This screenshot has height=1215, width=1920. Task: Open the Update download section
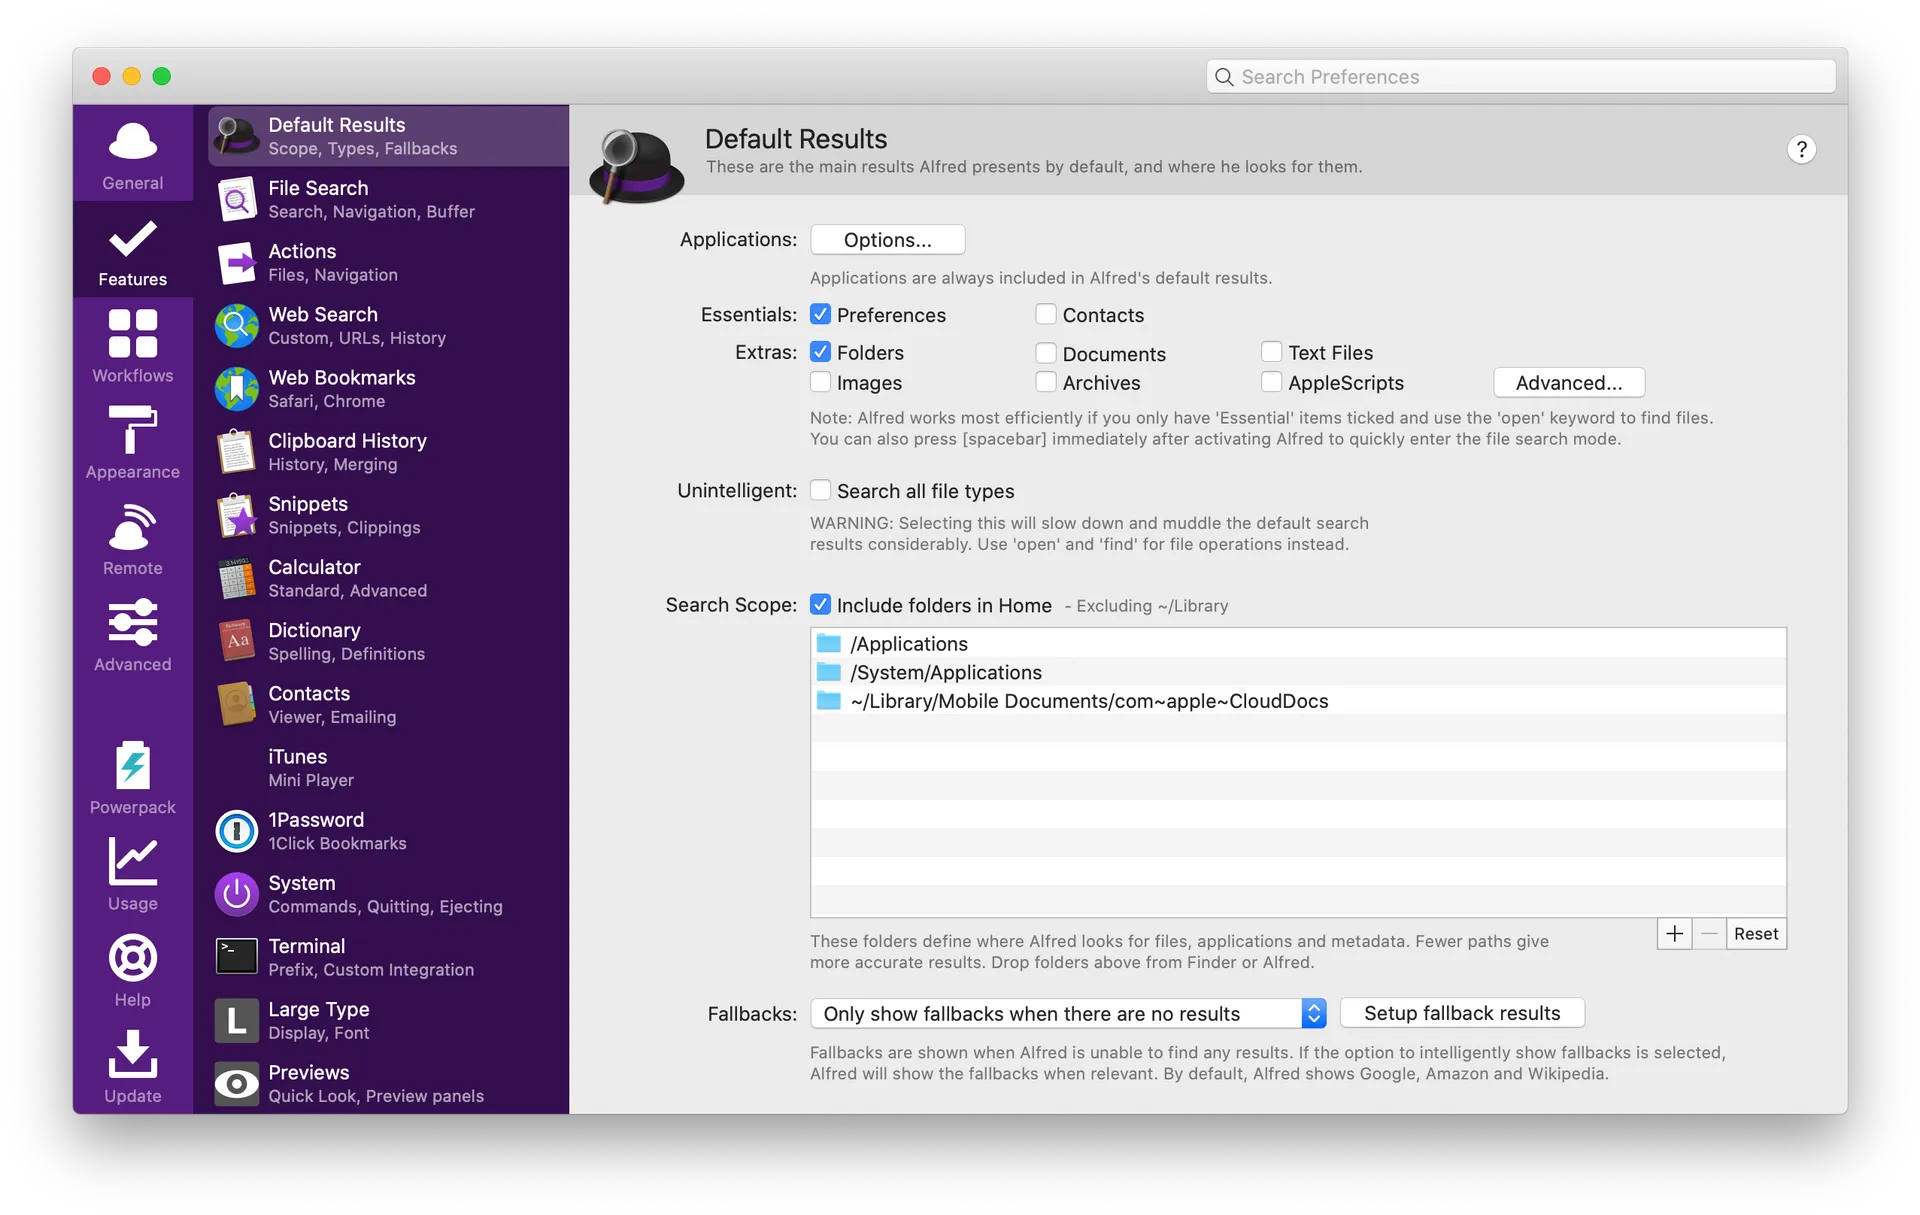(132, 1066)
